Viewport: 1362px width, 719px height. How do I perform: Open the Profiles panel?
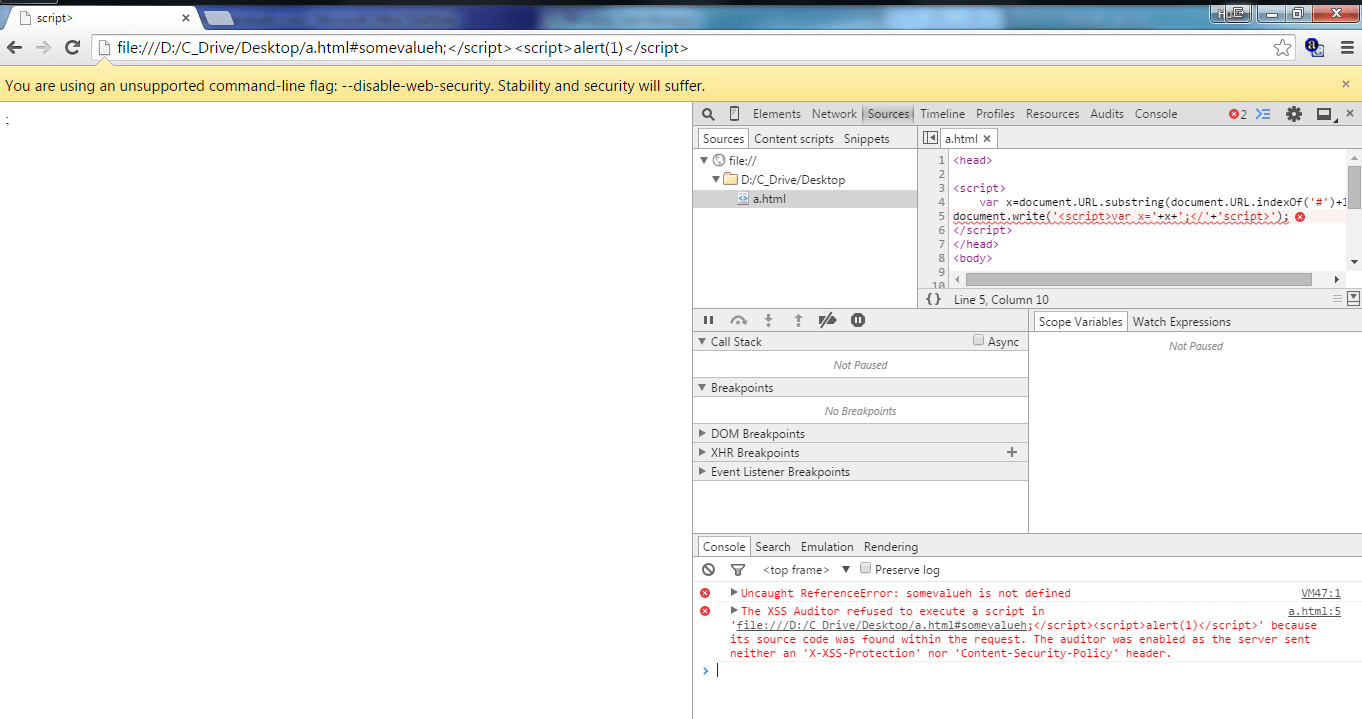[x=995, y=114]
